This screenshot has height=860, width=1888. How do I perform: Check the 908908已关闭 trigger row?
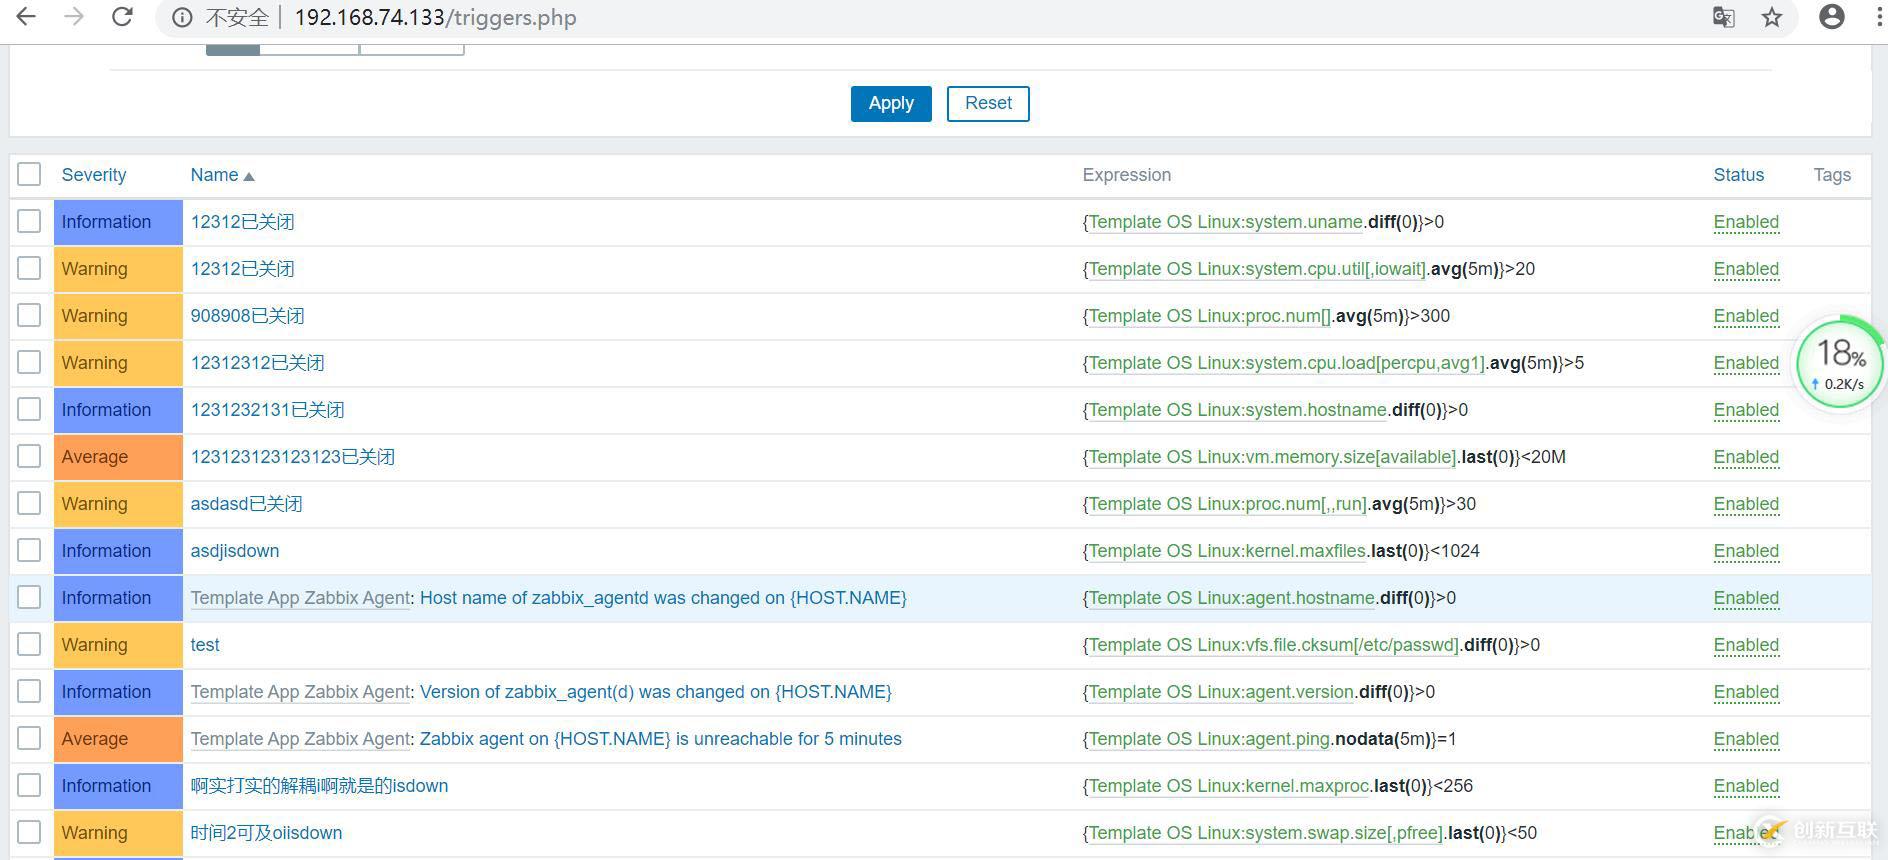coord(29,315)
